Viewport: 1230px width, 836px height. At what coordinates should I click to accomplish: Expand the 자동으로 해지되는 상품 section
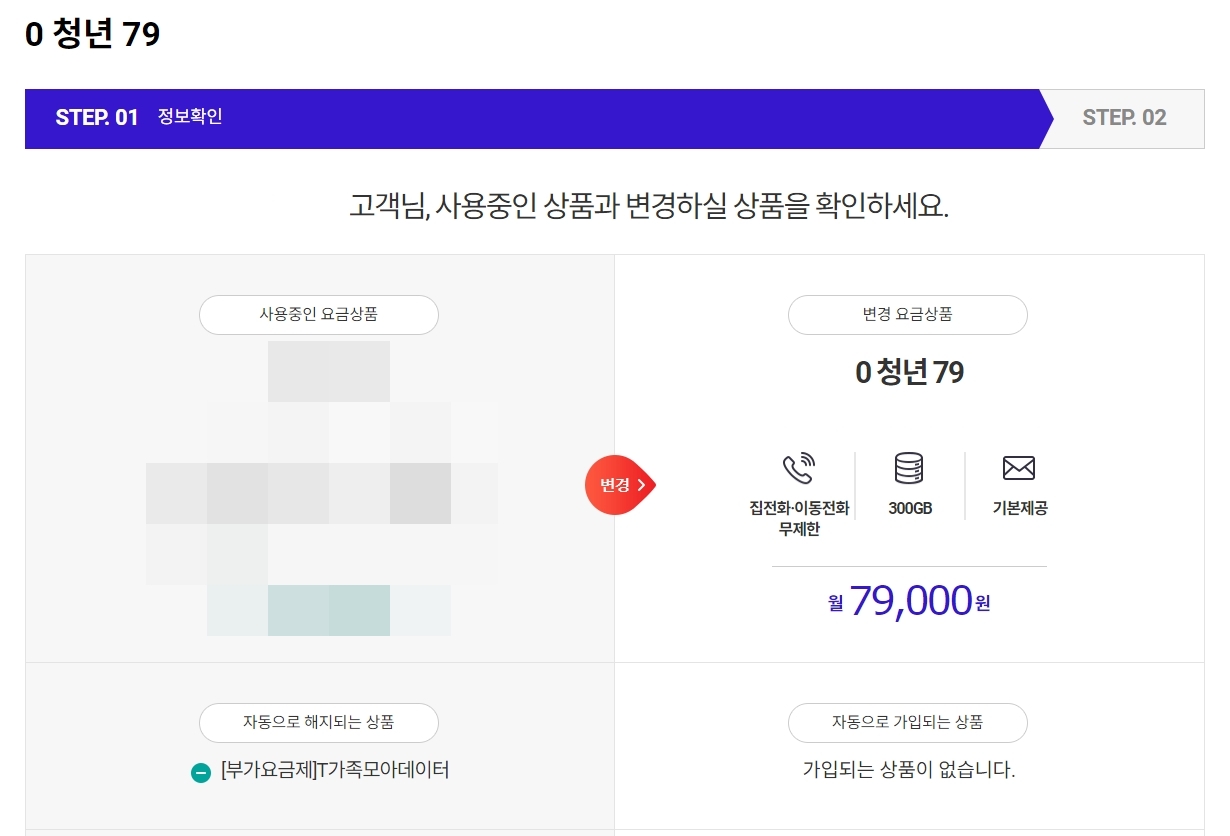point(319,723)
